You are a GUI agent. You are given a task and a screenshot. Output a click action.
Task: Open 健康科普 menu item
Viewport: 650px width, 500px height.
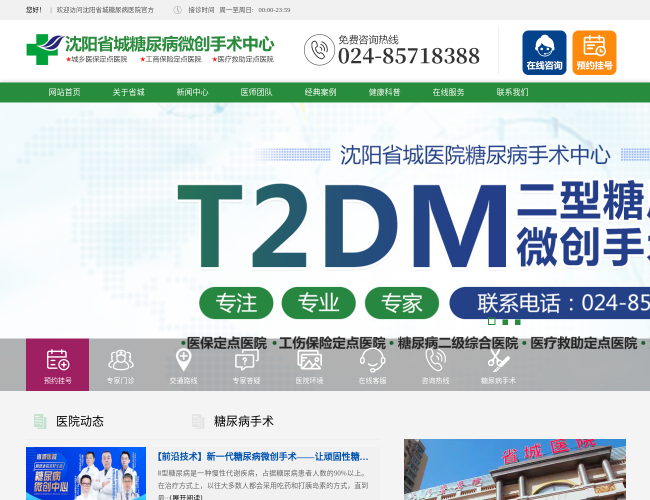click(385, 92)
